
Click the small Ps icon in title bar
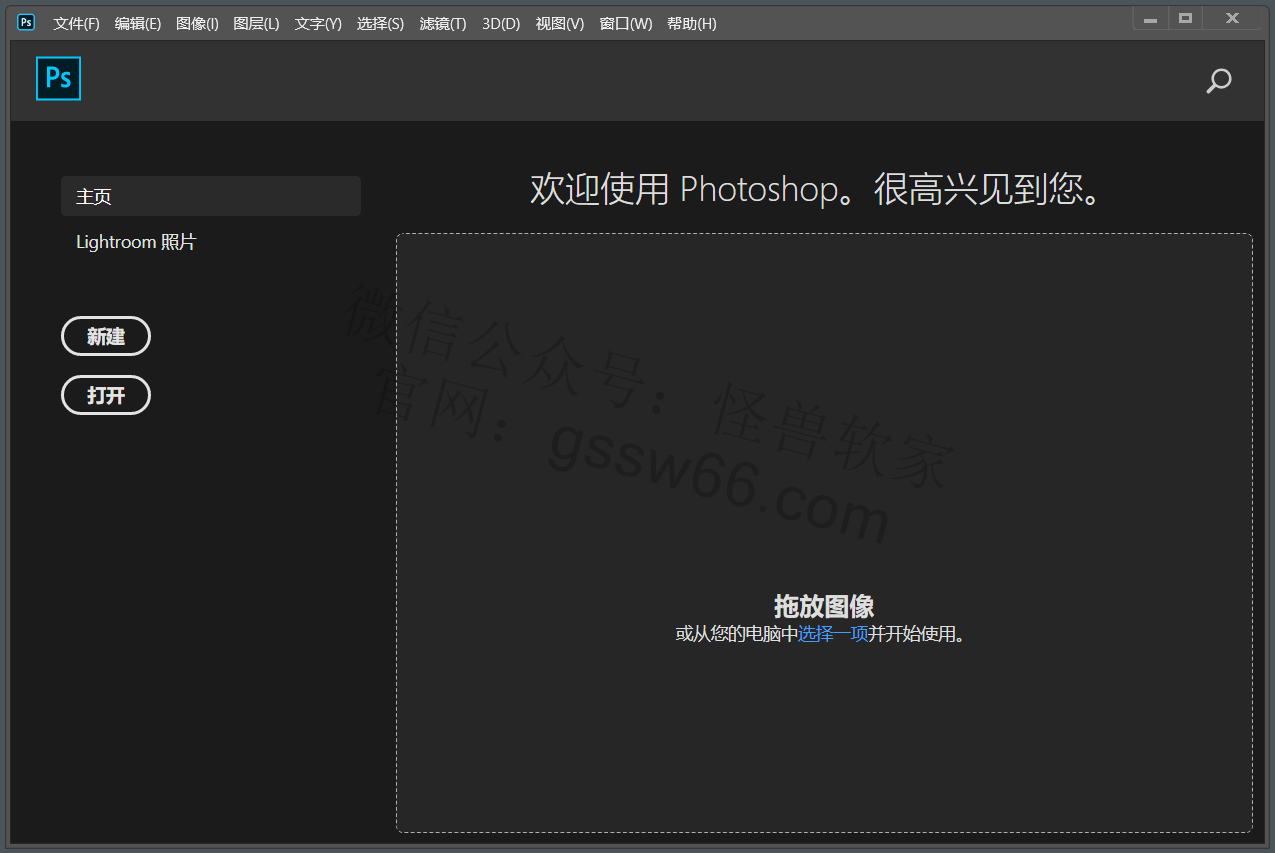click(x=26, y=22)
